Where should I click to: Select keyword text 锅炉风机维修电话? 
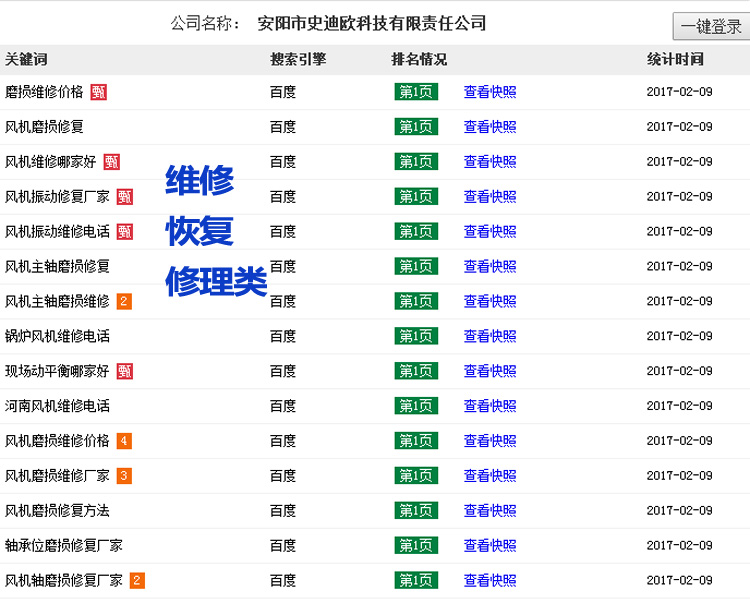point(57,336)
